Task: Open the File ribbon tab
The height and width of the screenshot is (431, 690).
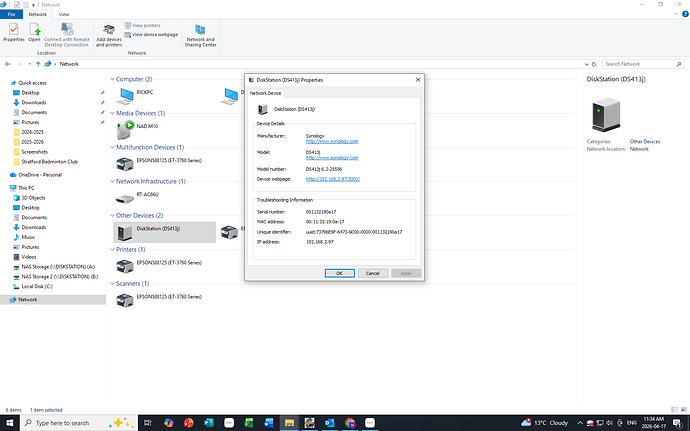Action: tap(11, 14)
